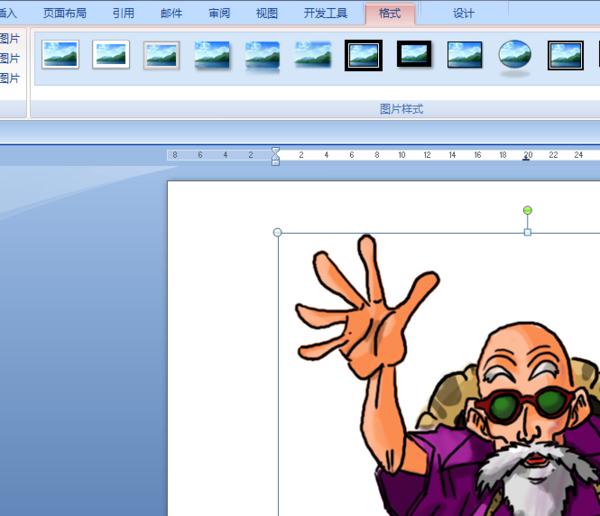Image resolution: width=600 pixels, height=516 pixels.
Task: Click the 图片样式 group label
Action: click(401, 109)
